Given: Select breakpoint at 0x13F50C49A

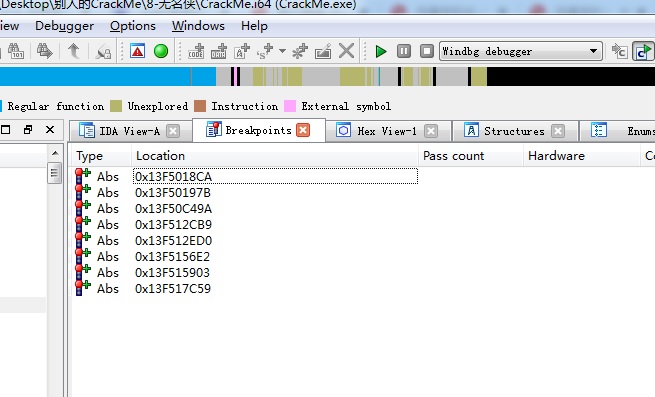Looking at the screenshot, I should coord(173,209).
